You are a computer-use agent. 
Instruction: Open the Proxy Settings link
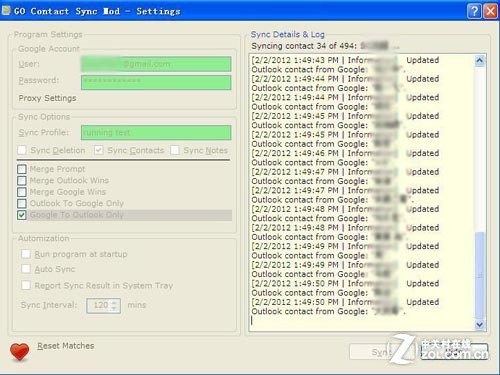coord(47,98)
